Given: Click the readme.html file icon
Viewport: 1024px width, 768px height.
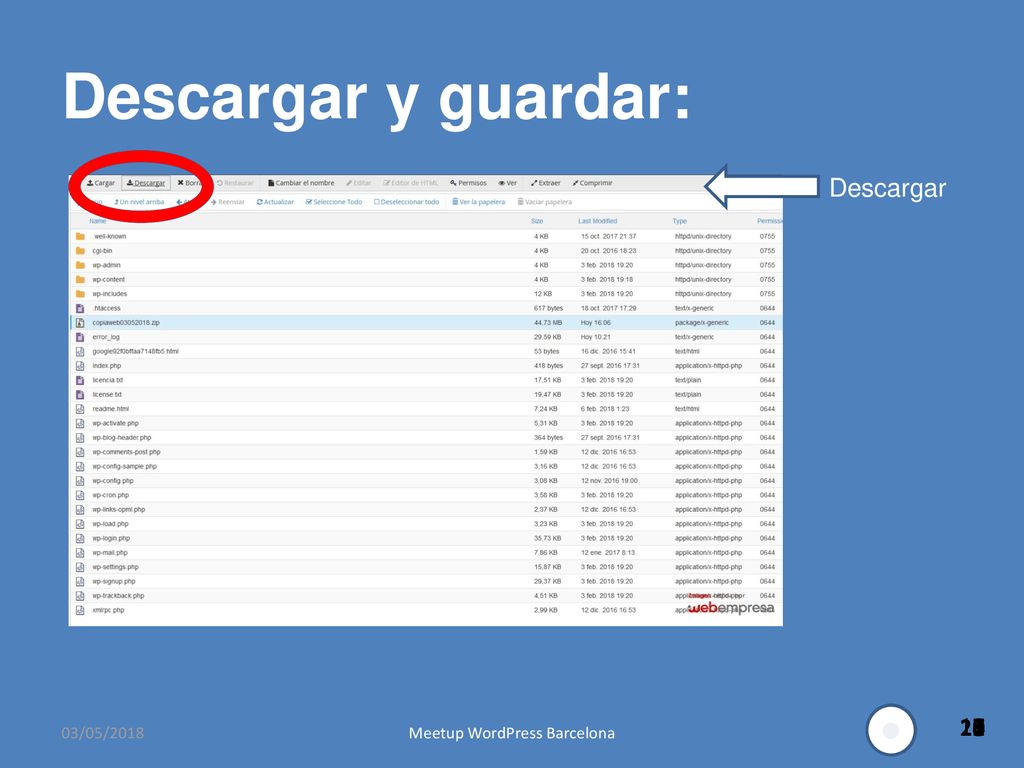Looking at the screenshot, I should pyautogui.click(x=80, y=409).
